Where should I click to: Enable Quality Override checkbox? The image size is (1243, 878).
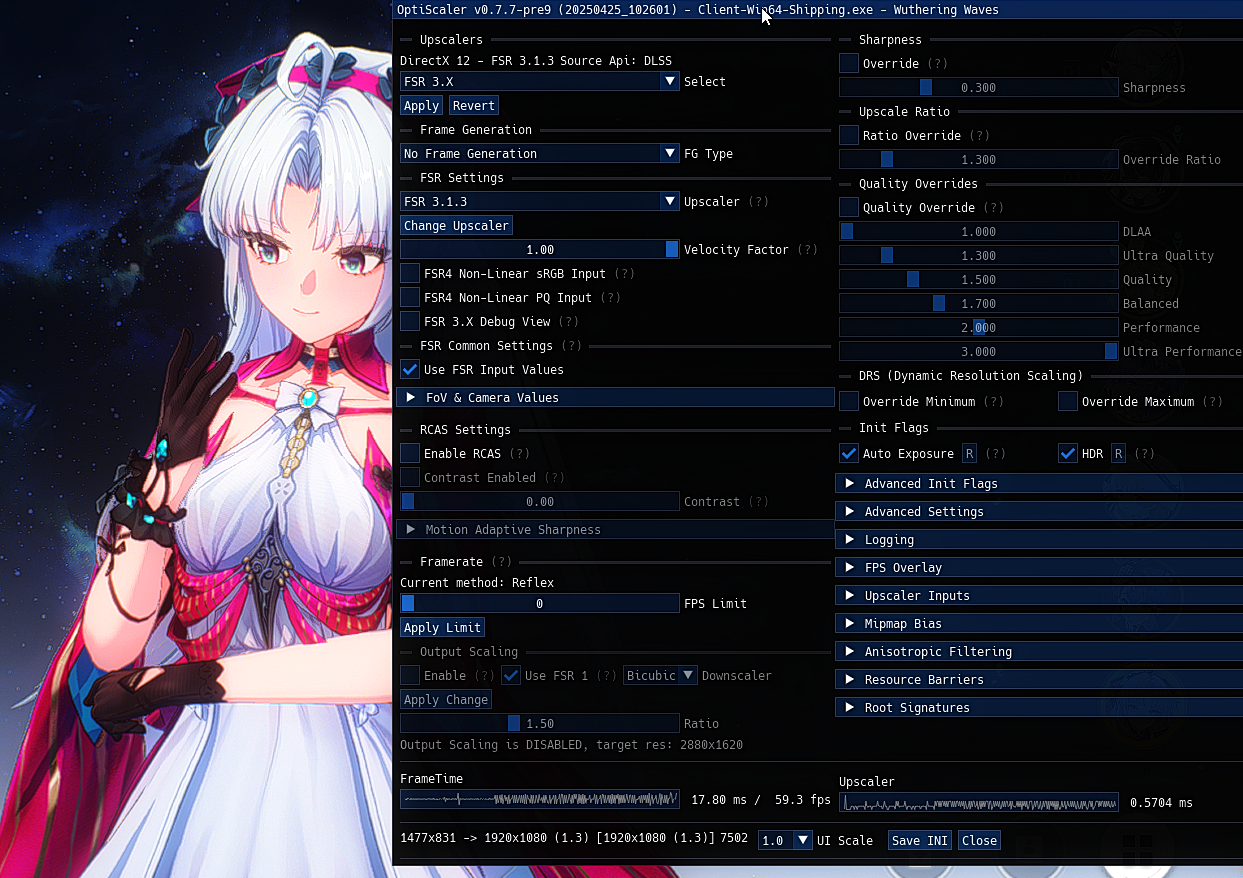849,207
